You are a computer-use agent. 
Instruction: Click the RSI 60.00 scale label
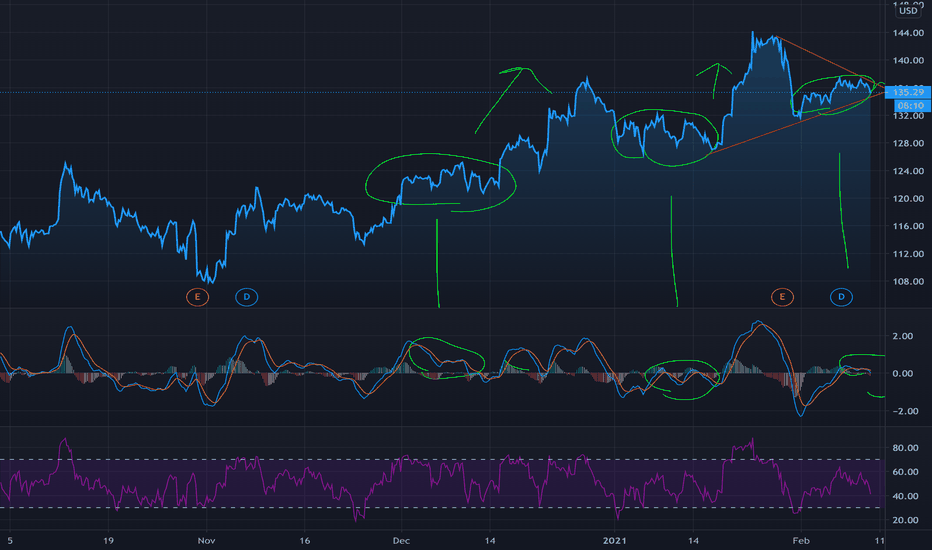[906, 472]
